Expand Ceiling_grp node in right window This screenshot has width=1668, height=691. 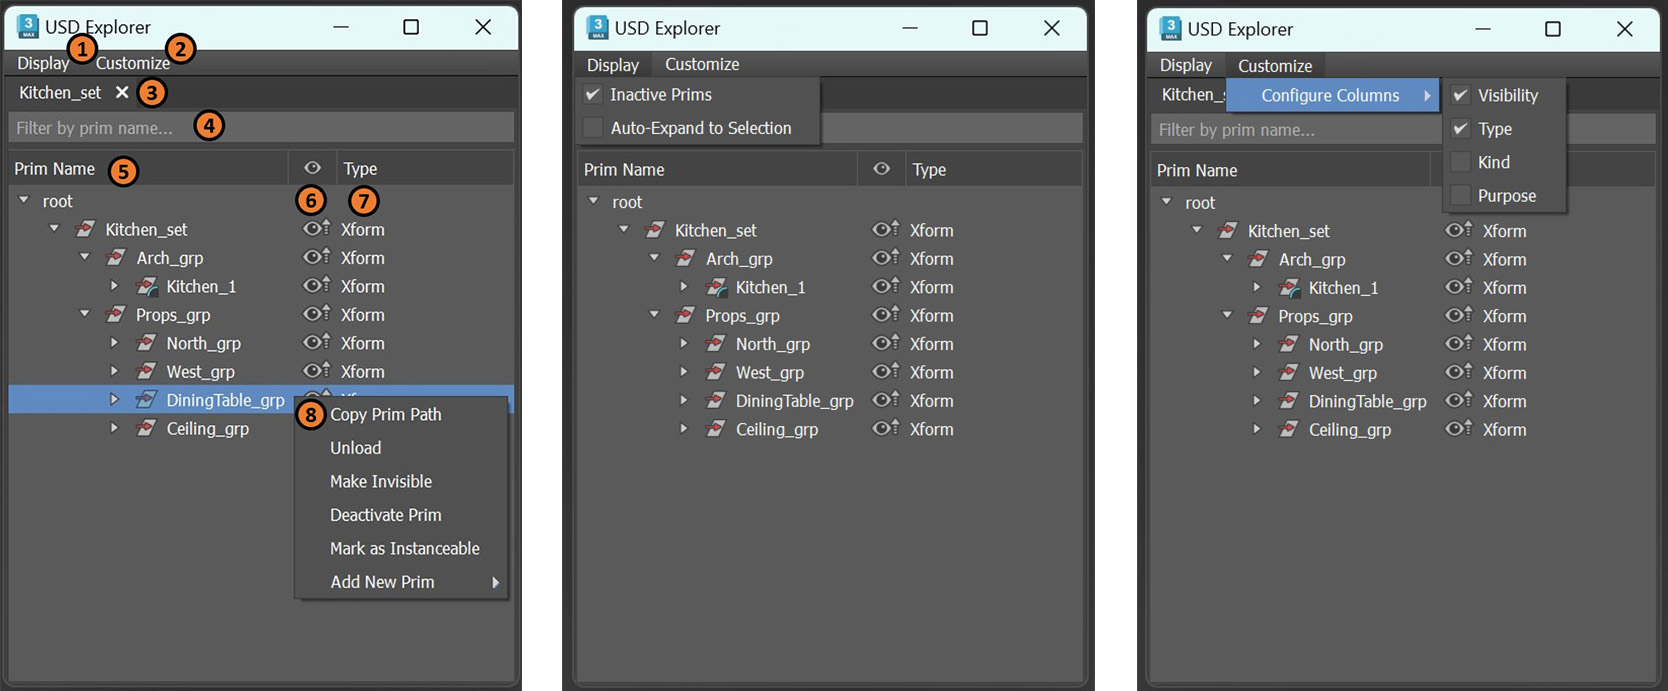click(1257, 430)
